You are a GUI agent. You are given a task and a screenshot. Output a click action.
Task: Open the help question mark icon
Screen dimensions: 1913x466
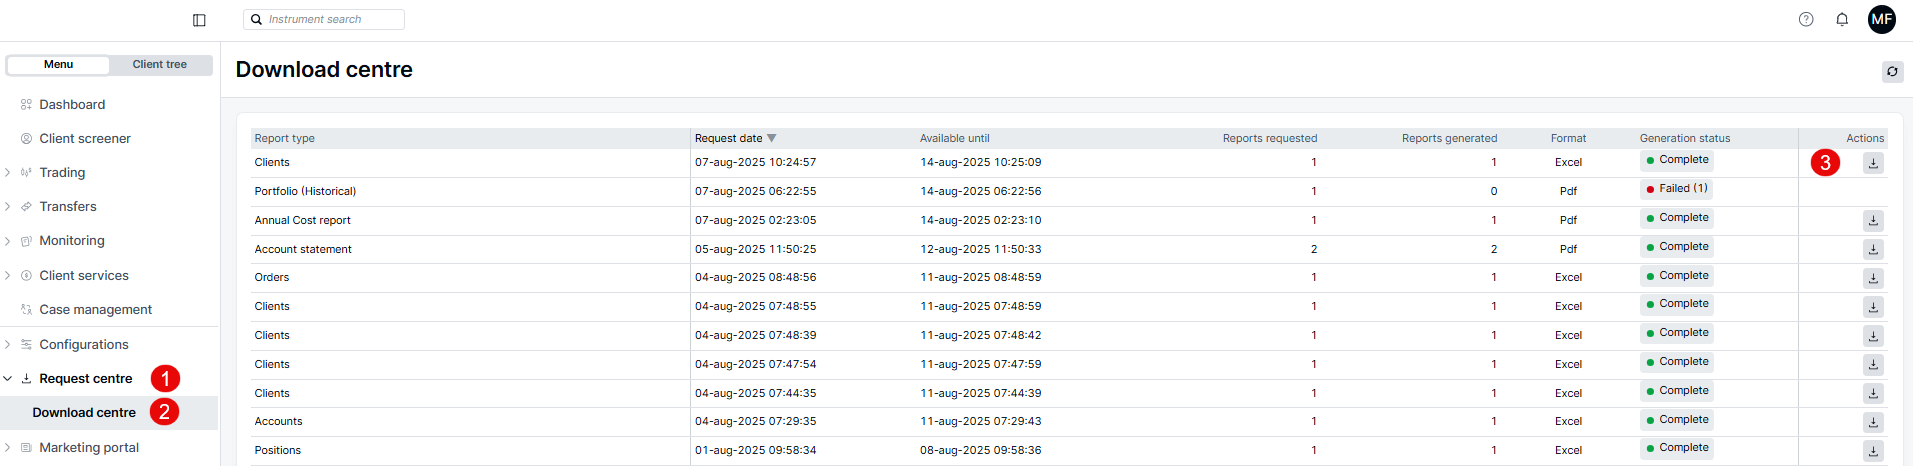1806,19
